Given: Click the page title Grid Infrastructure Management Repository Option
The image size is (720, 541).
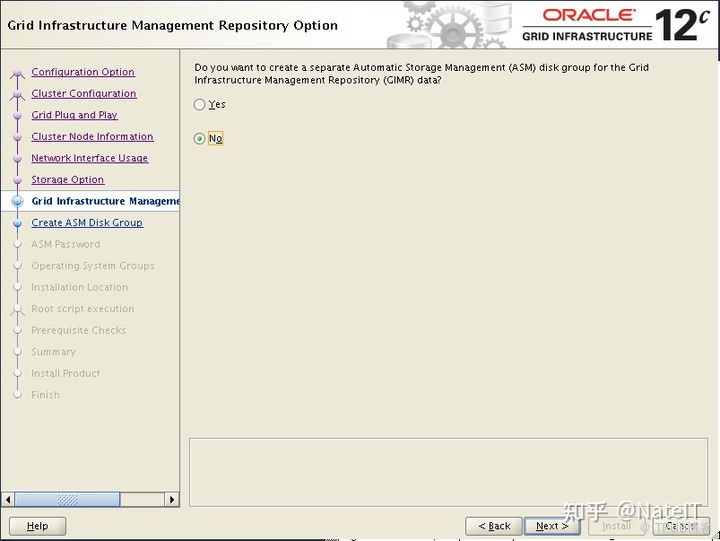Looking at the screenshot, I should tap(173, 25).
